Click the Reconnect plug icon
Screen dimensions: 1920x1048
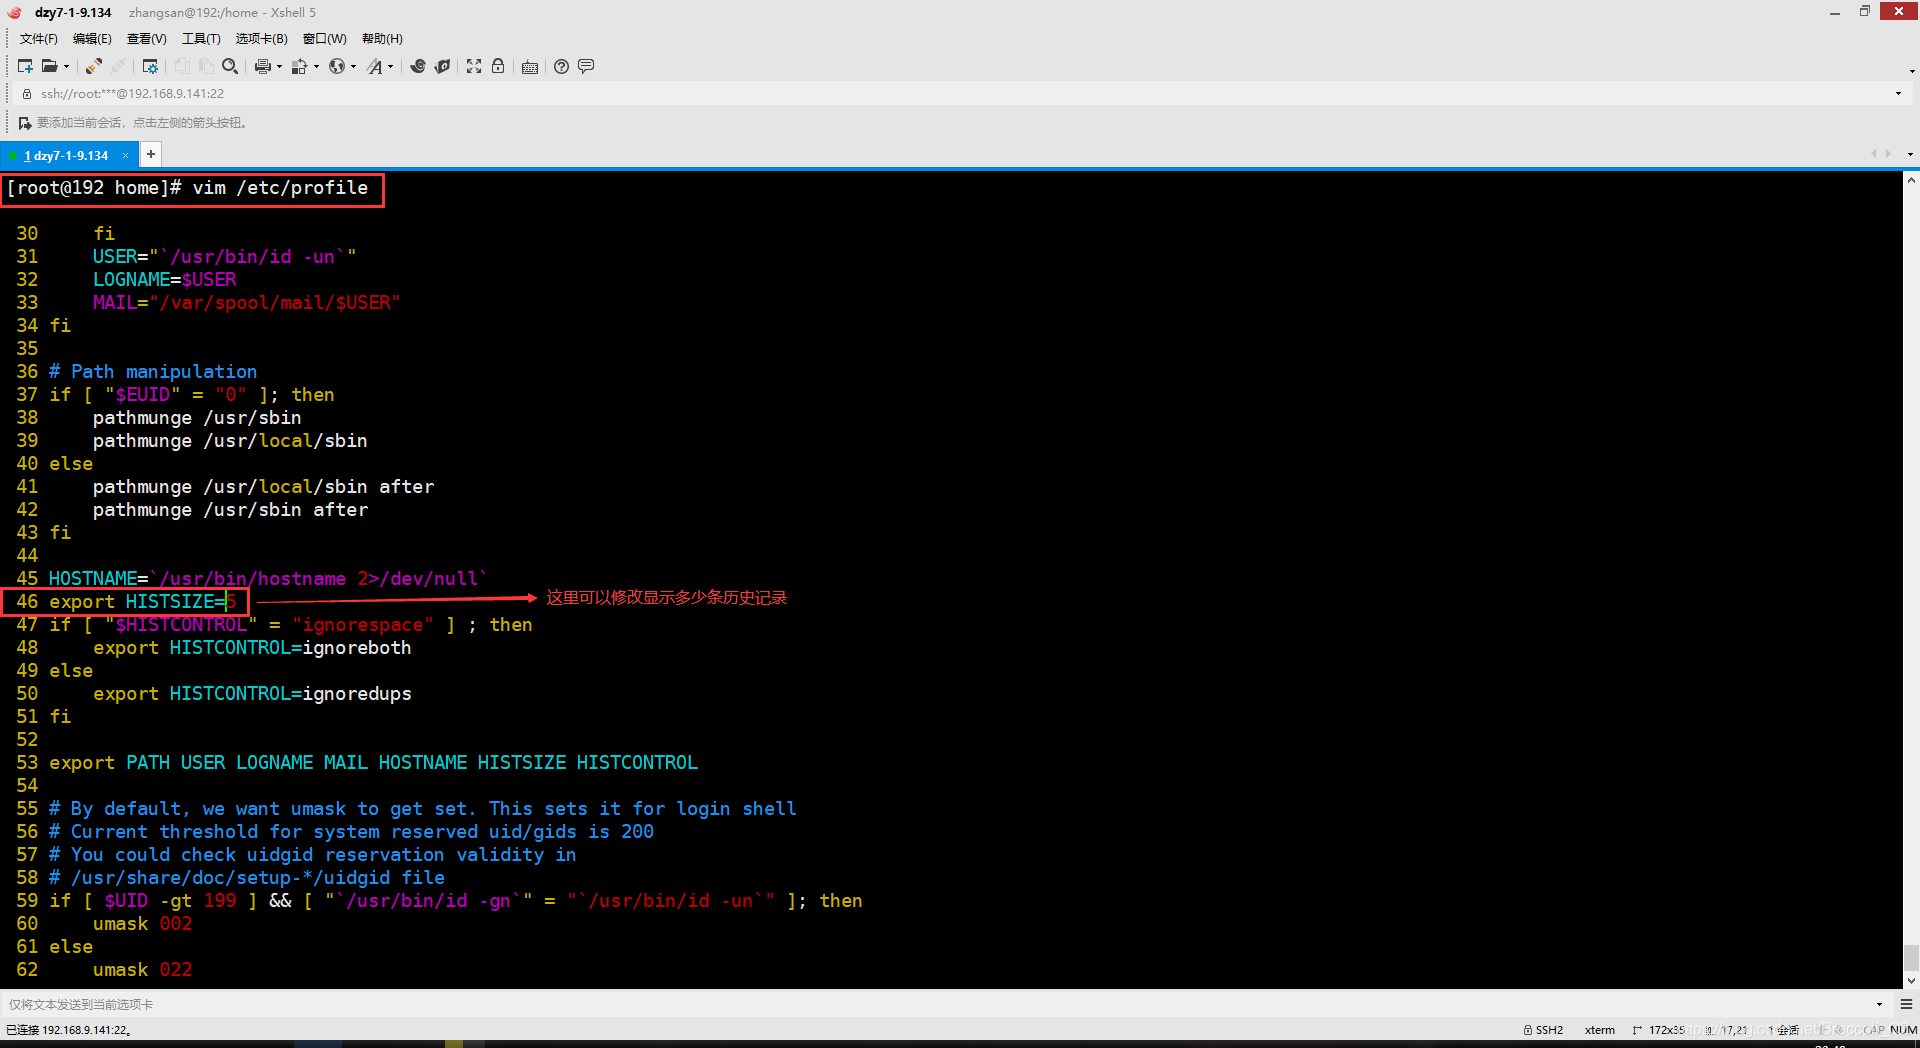(x=93, y=66)
